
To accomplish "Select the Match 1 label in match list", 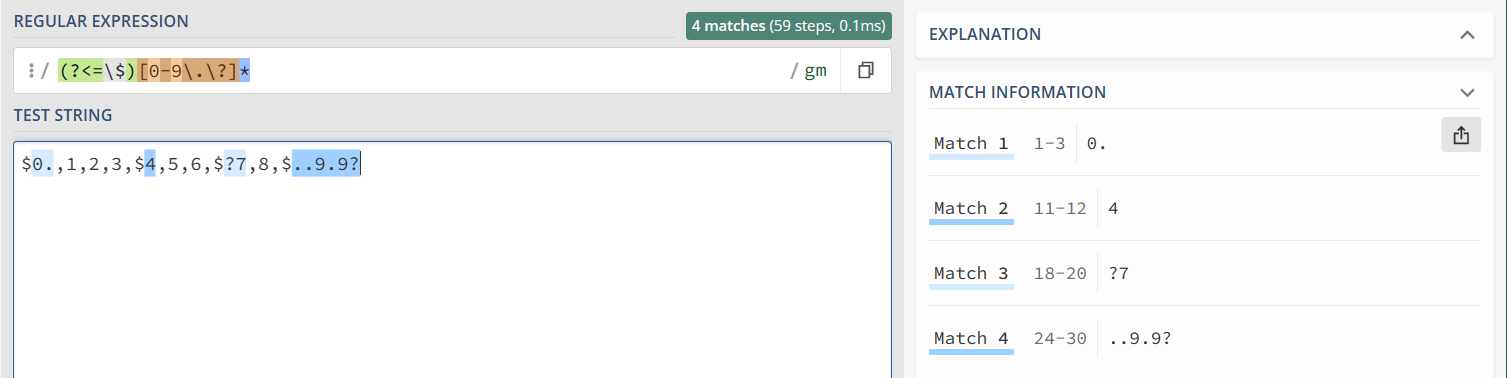I will tap(971, 143).
